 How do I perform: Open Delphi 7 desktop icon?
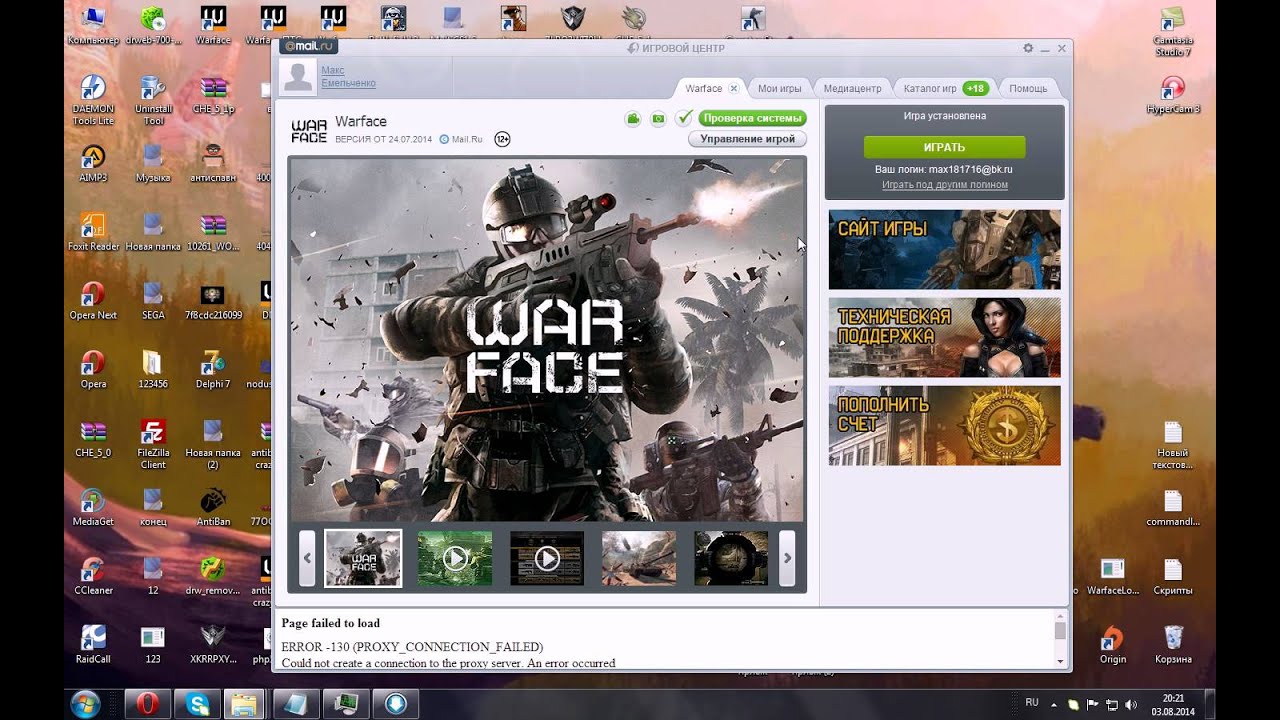tap(212, 369)
